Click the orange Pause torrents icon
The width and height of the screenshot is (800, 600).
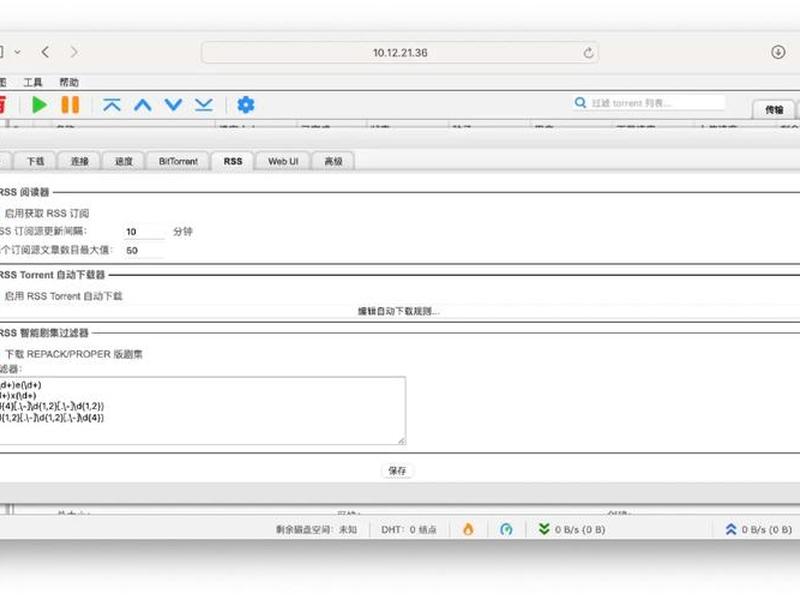[x=70, y=105]
